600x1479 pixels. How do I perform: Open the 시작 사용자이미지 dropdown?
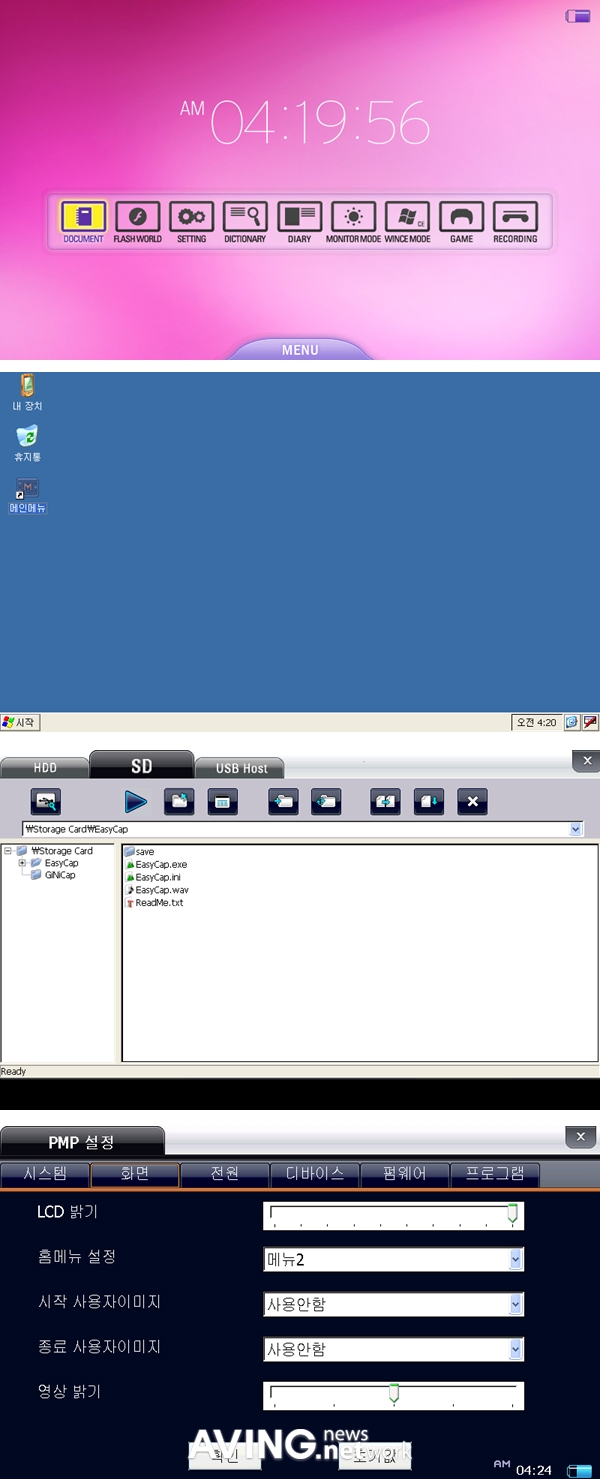coord(516,1304)
